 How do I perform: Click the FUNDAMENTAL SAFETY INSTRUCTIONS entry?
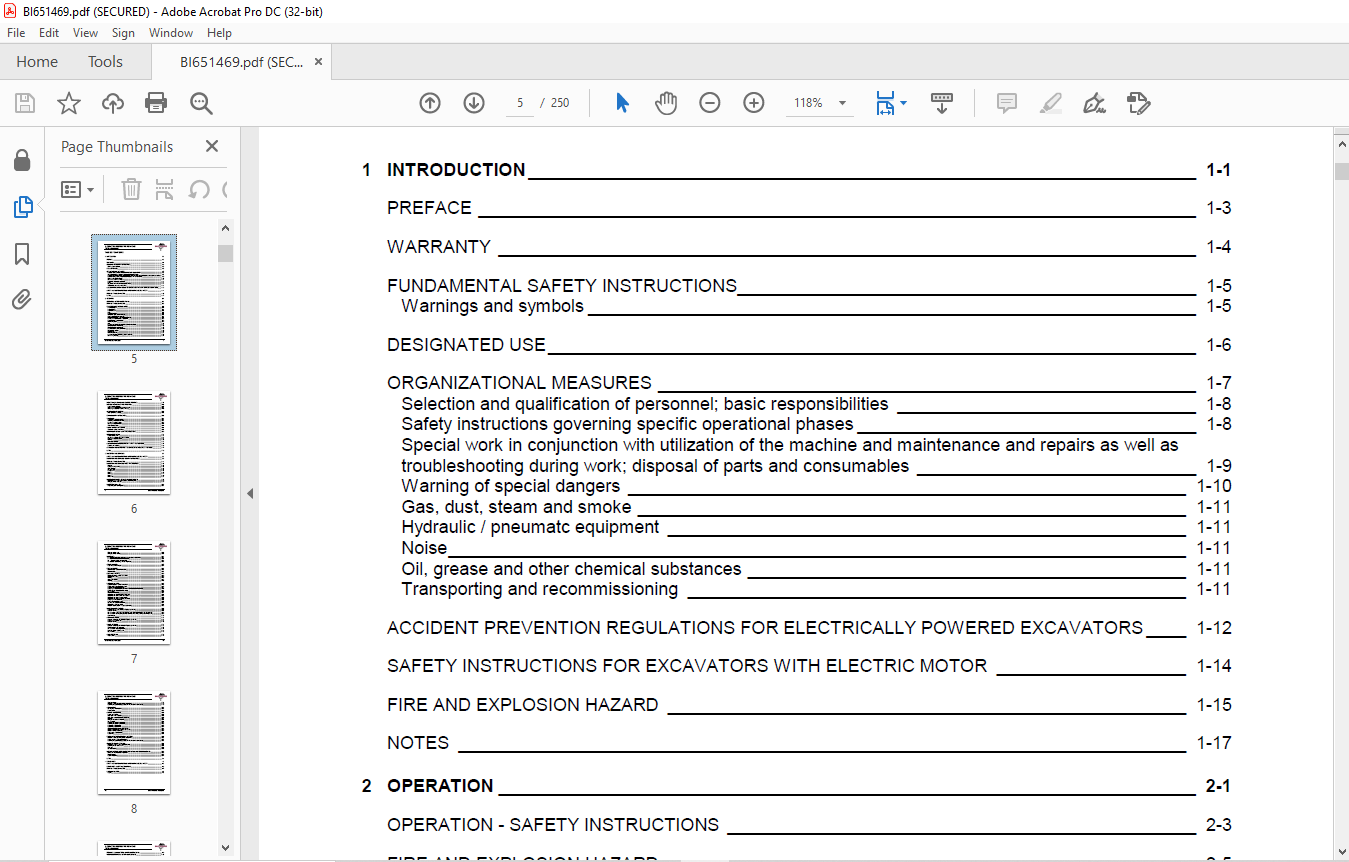pyautogui.click(x=562, y=286)
